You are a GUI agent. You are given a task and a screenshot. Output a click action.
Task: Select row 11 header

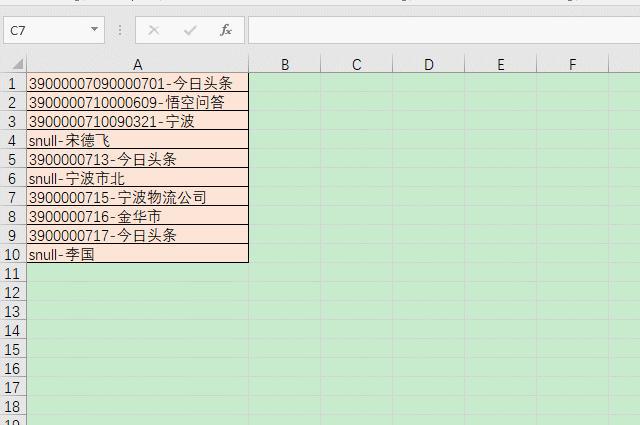(13, 273)
